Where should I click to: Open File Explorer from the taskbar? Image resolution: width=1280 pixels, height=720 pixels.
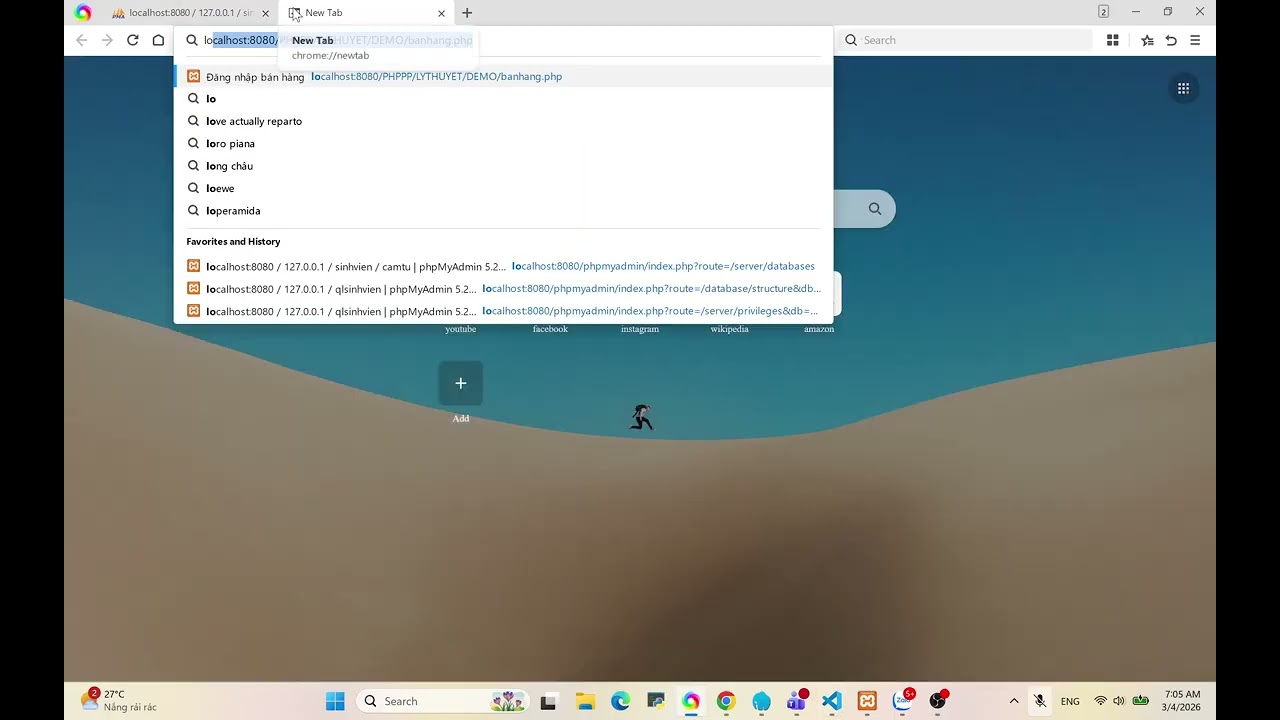pos(585,701)
